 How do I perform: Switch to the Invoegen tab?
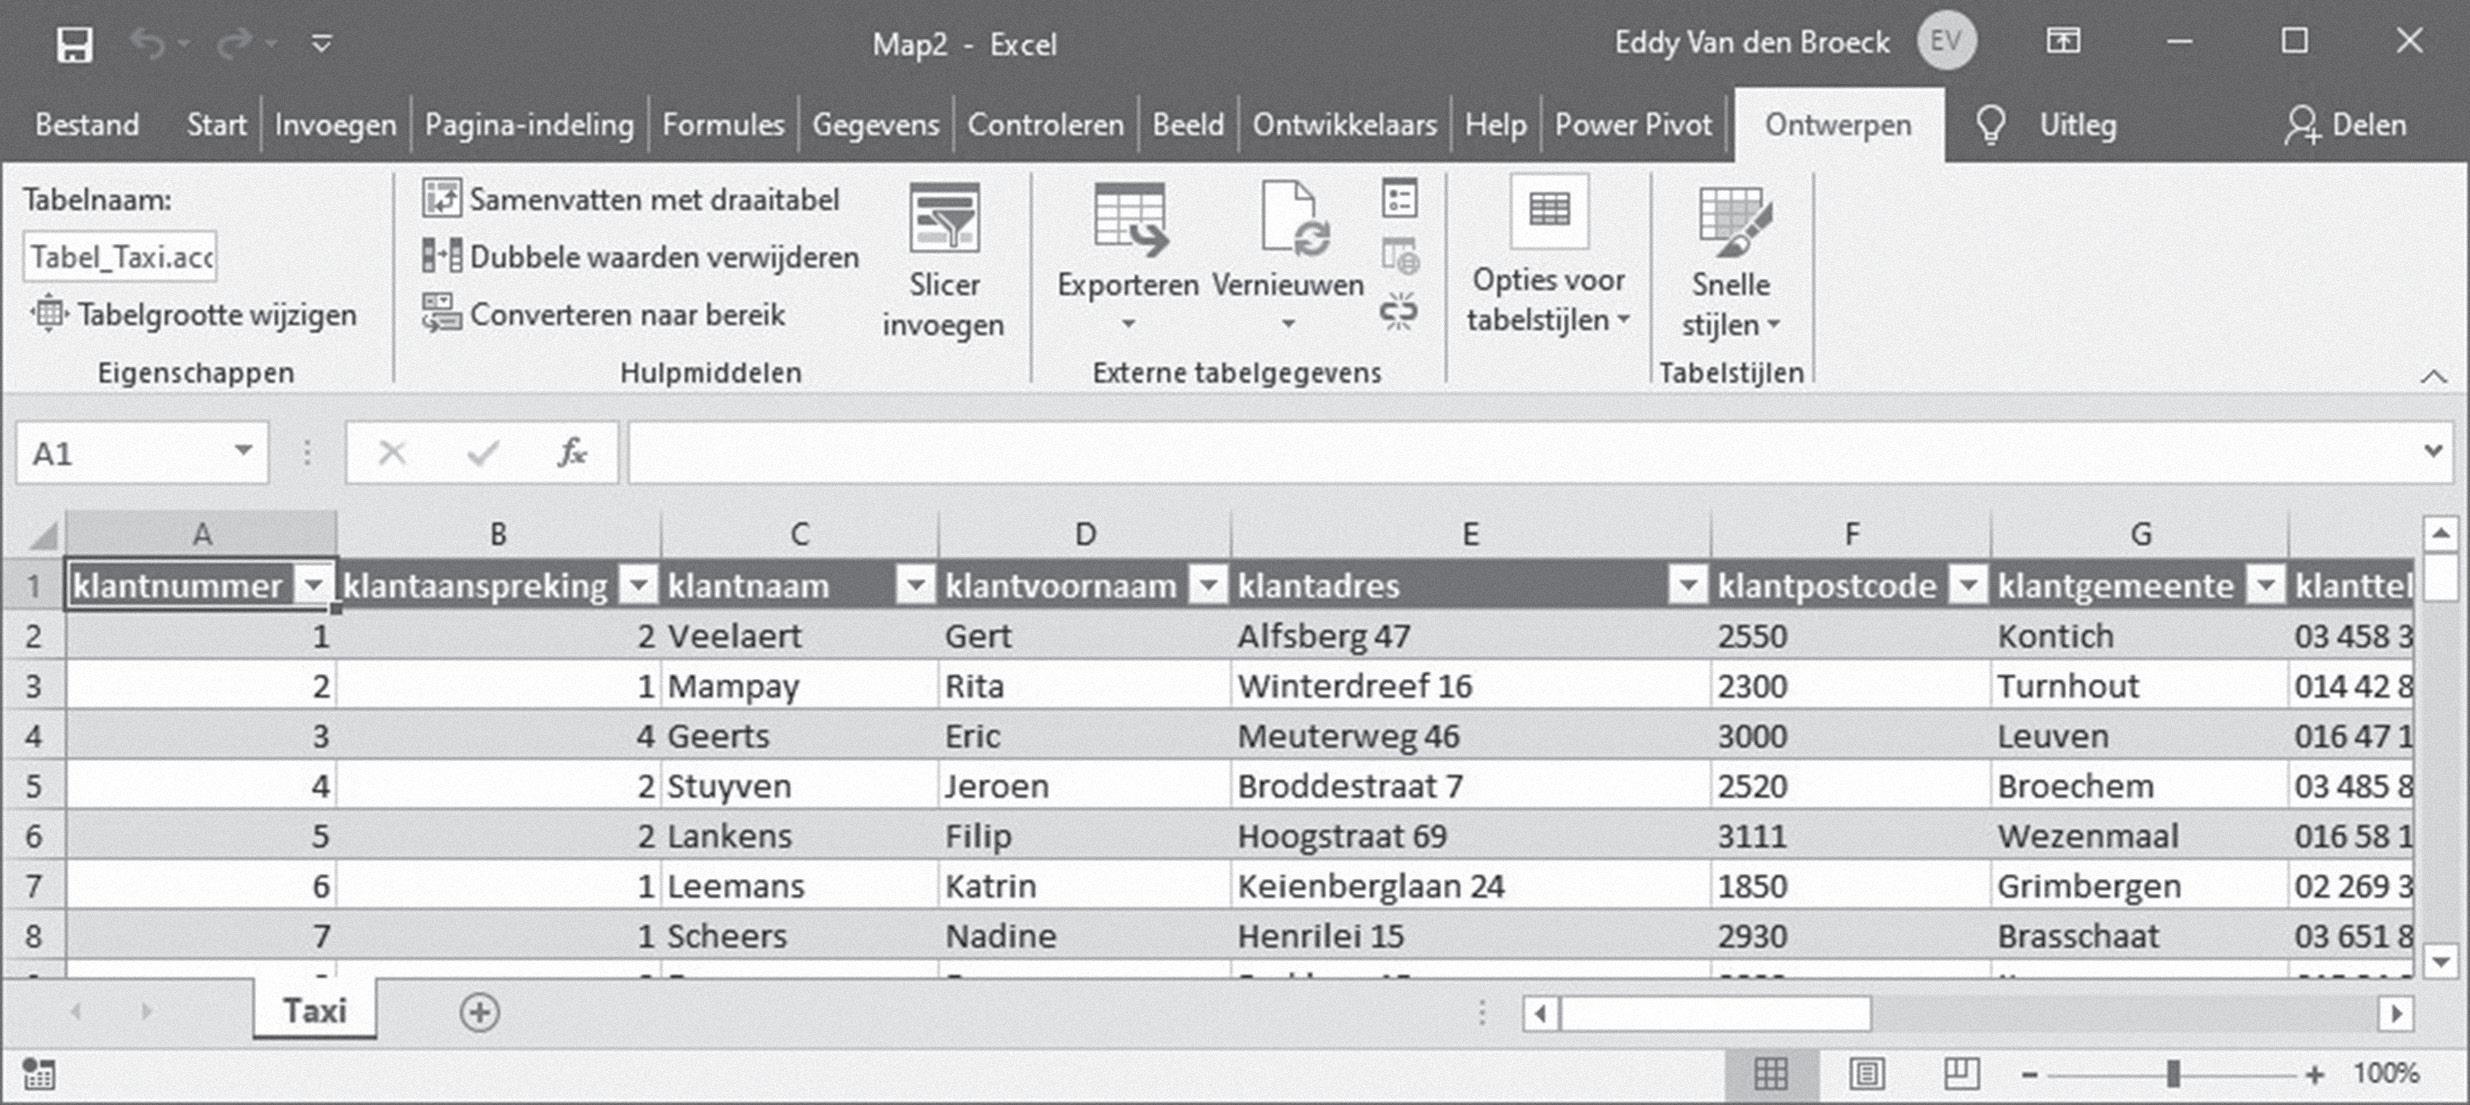[335, 125]
